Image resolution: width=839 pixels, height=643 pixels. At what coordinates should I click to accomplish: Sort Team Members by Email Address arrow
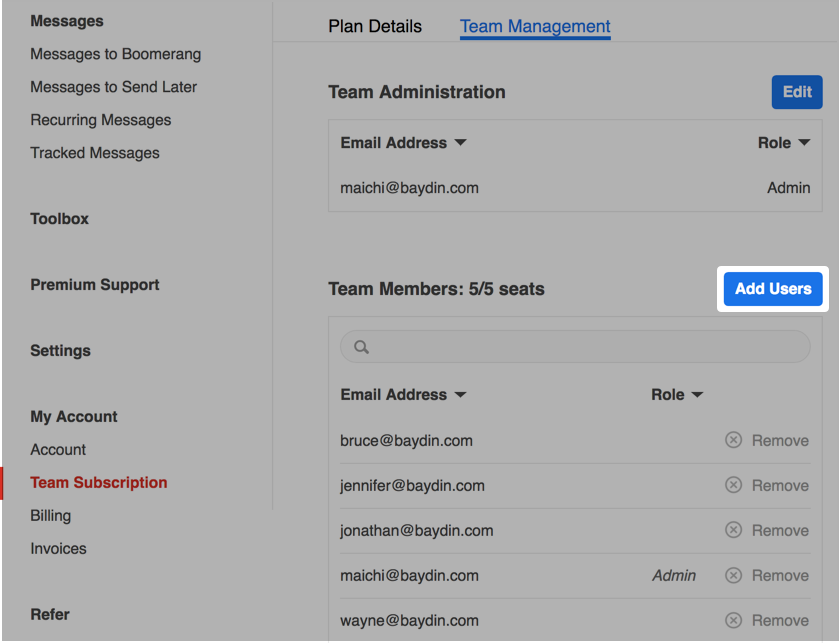[x=460, y=395]
